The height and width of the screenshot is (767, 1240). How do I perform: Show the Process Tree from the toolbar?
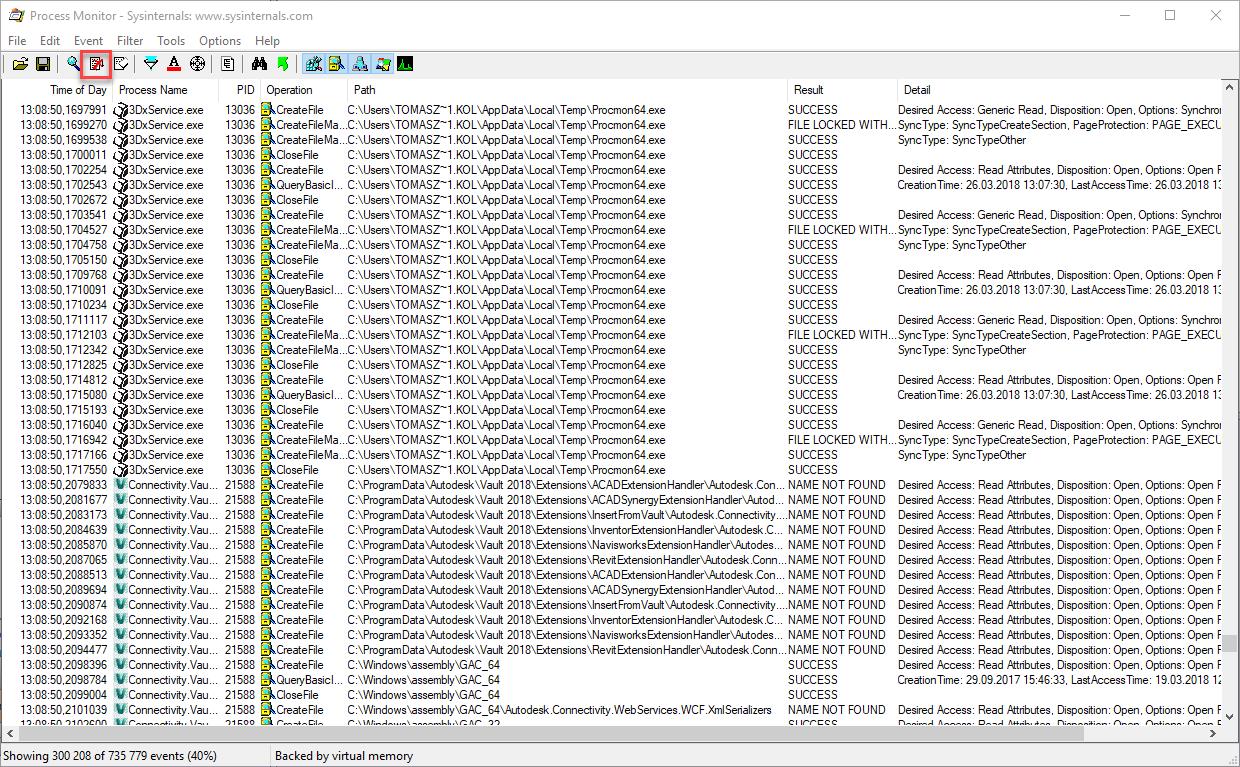228,64
